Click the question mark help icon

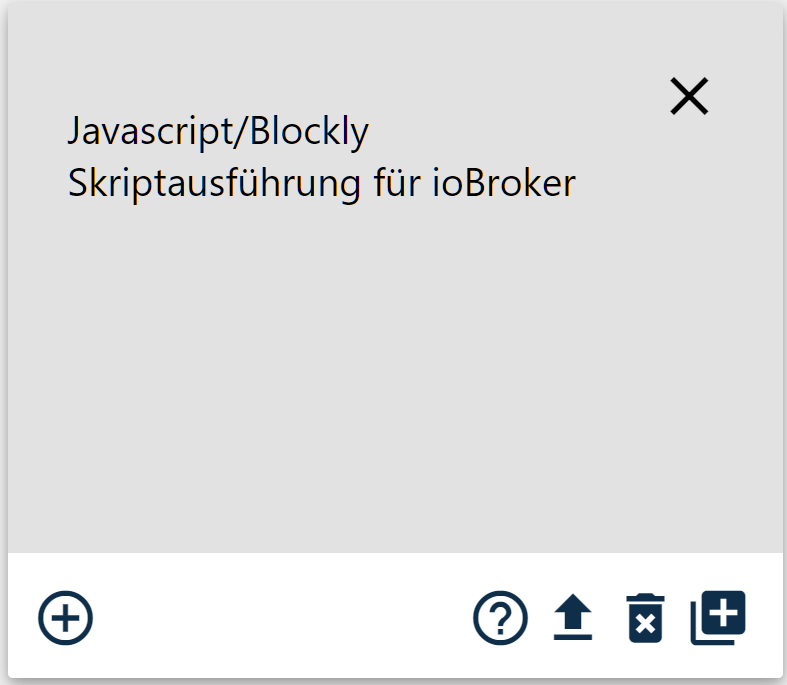pos(500,618)
